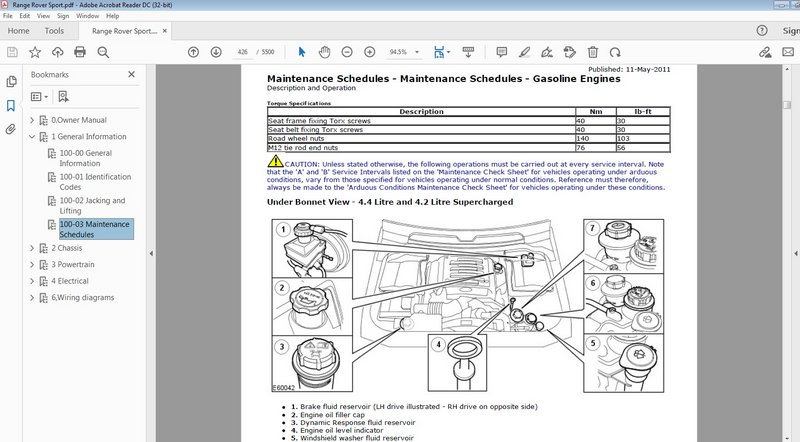
Task: Add the document to starred files
Action: [35, 52]
